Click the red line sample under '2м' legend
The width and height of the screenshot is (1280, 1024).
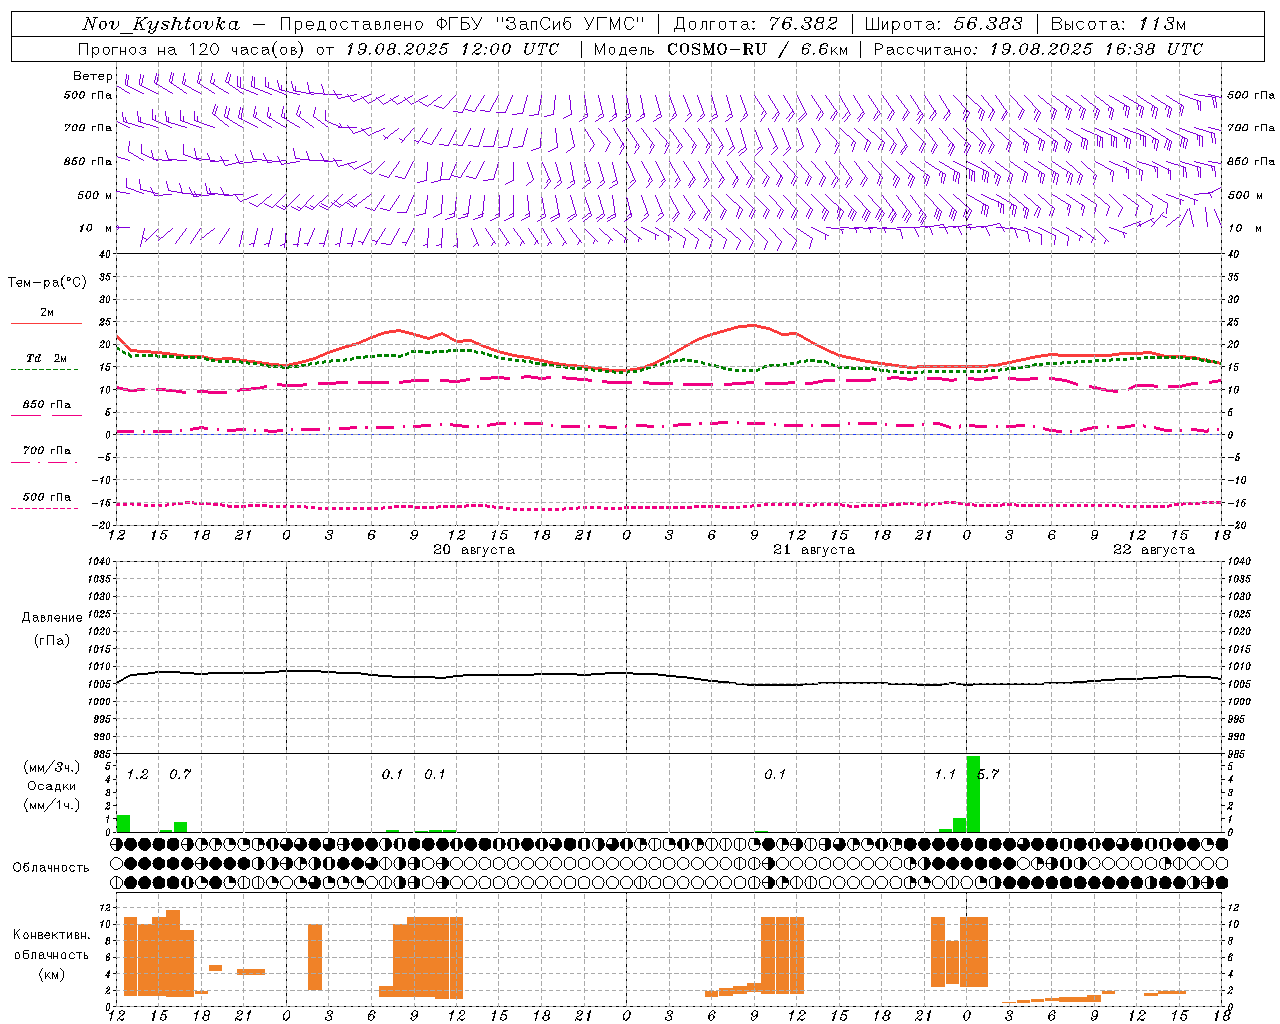coord(47,323)
